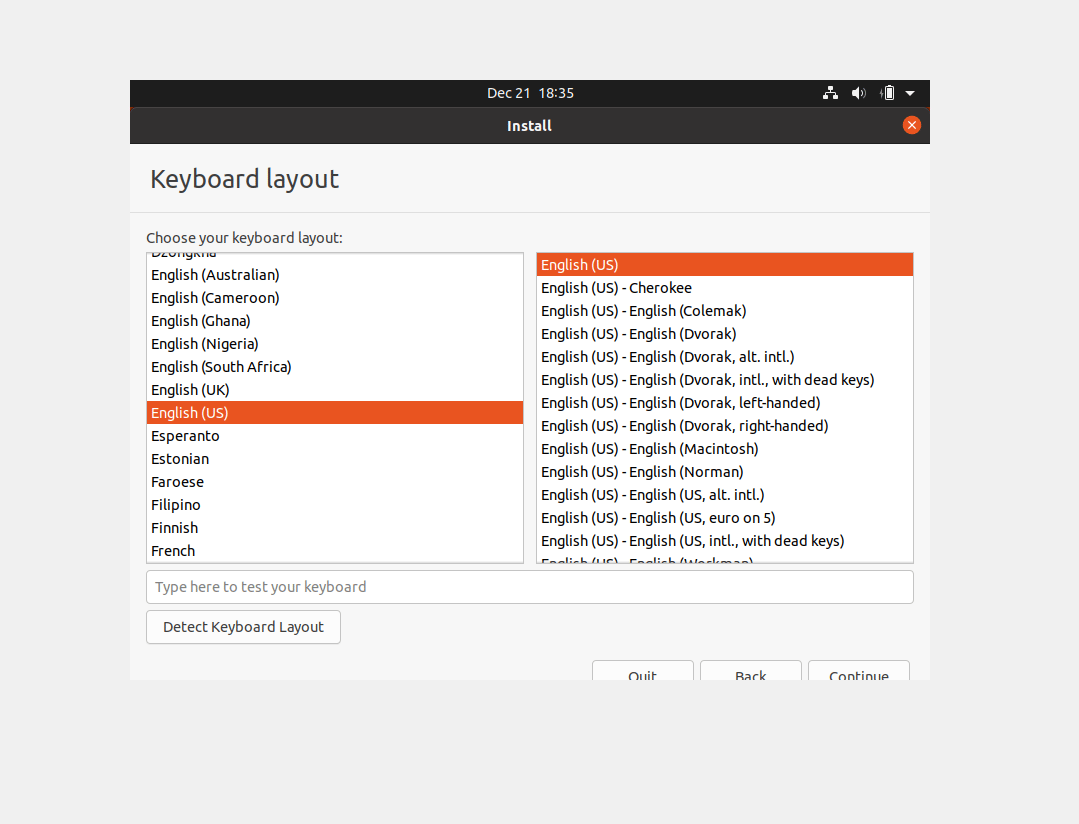Image resolution: width=1079 pixels, height=824 pixels.
Task: Choose English (Dvorak) variant
Action: (x=725, y=334)
